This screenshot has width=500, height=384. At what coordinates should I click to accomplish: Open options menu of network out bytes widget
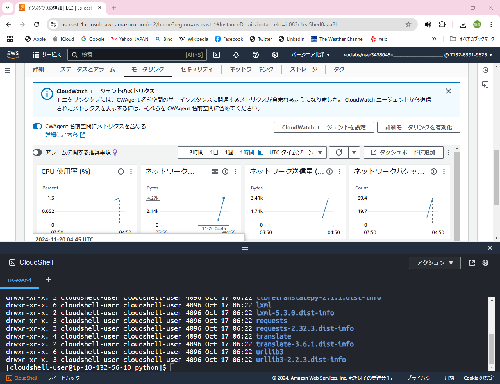click(339, 171)
